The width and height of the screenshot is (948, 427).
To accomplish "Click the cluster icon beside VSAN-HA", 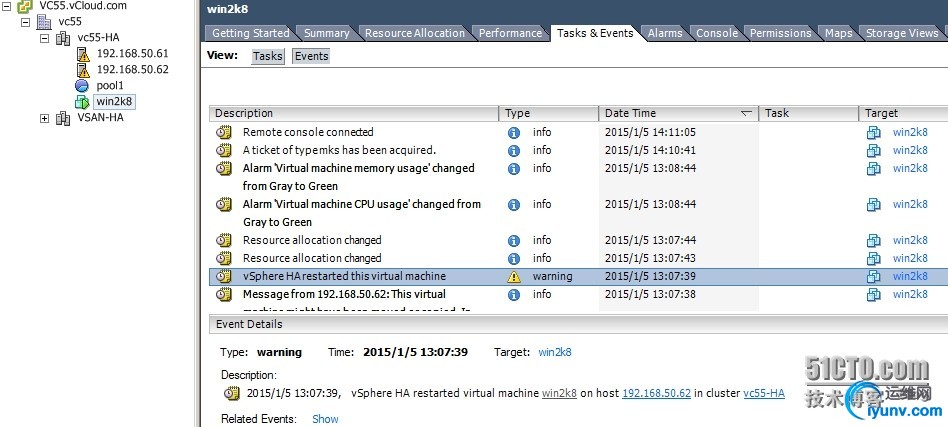I will [63, 118].
